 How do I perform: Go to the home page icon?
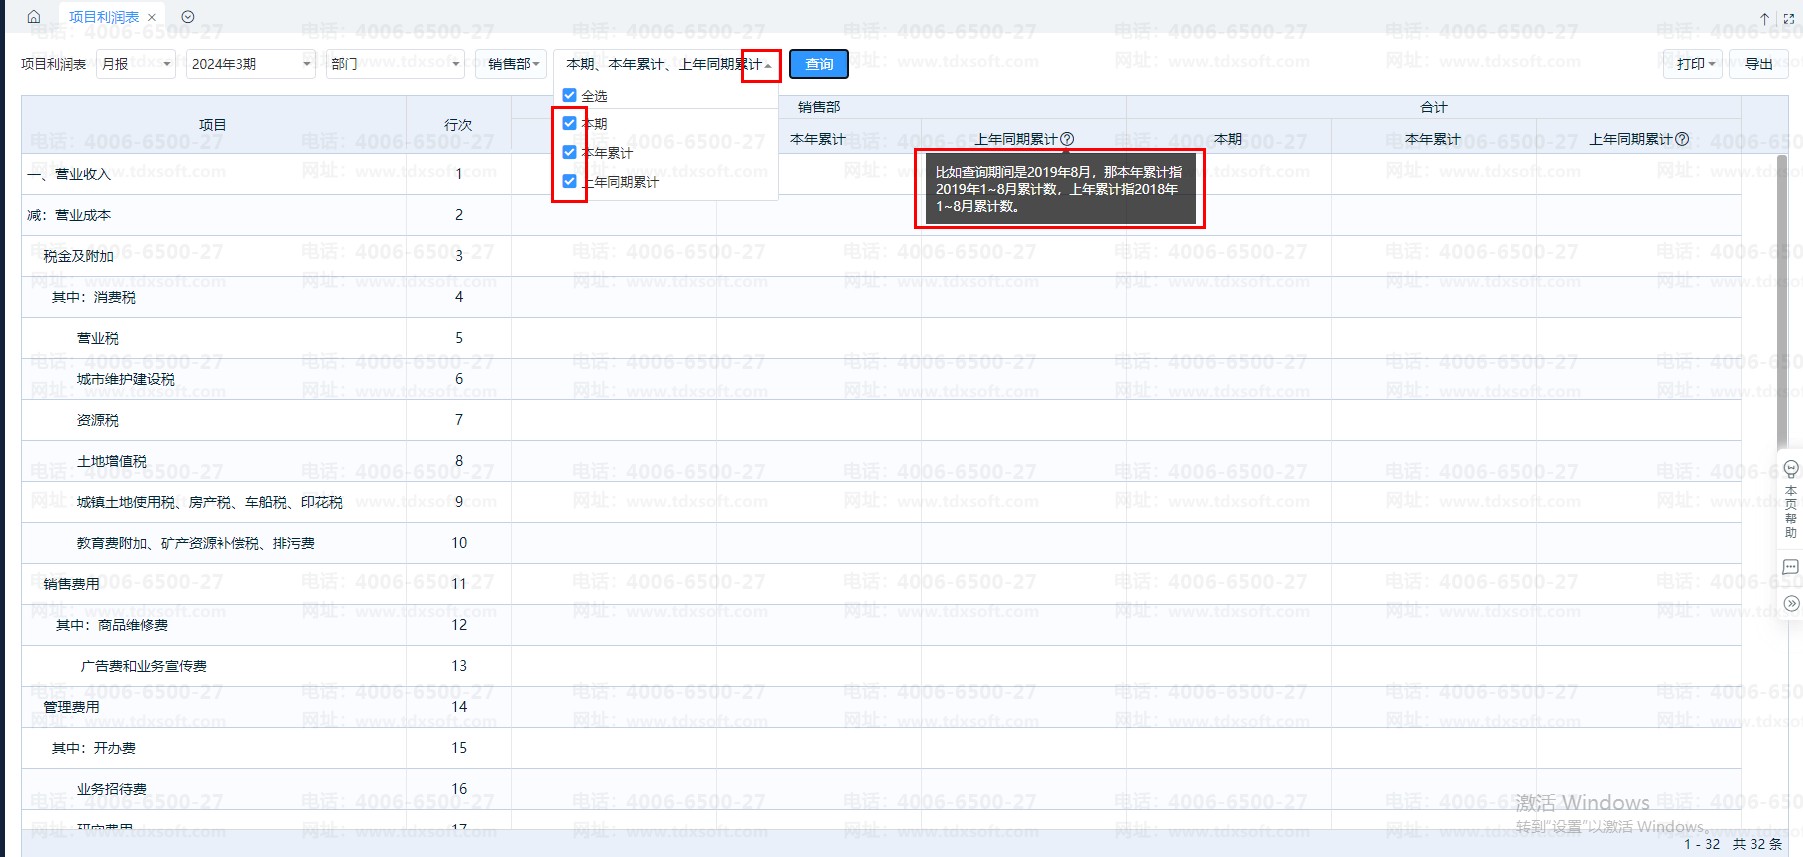pos(34,17)
